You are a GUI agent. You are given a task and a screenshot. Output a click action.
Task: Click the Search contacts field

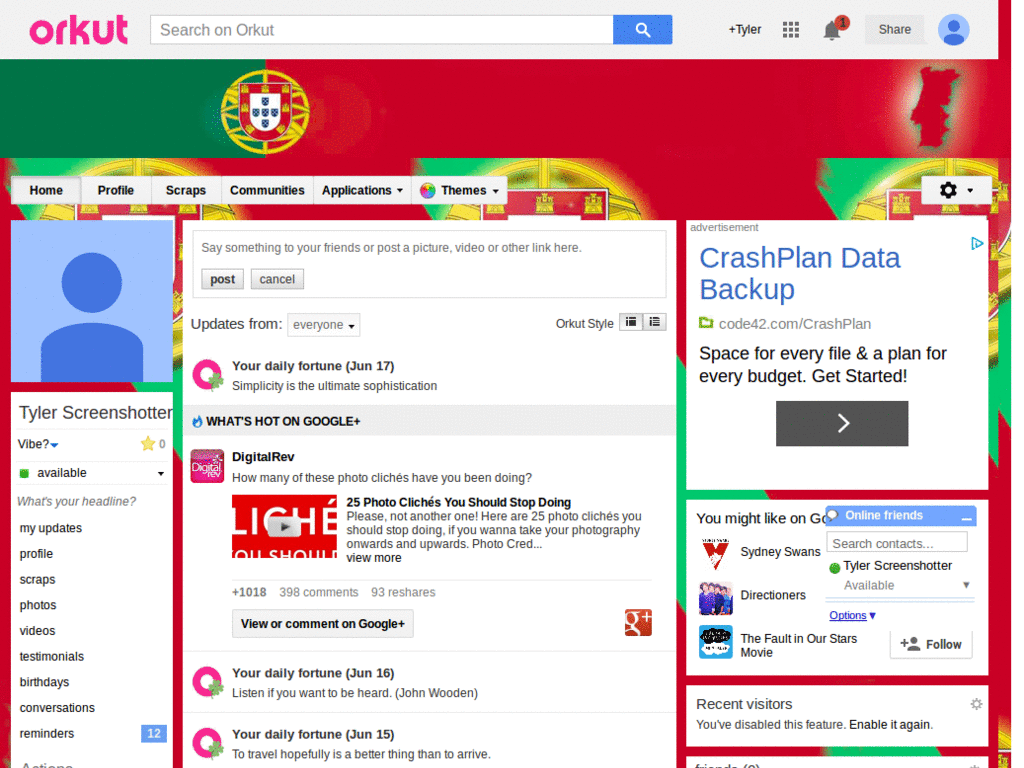click(x=897, y=543)
